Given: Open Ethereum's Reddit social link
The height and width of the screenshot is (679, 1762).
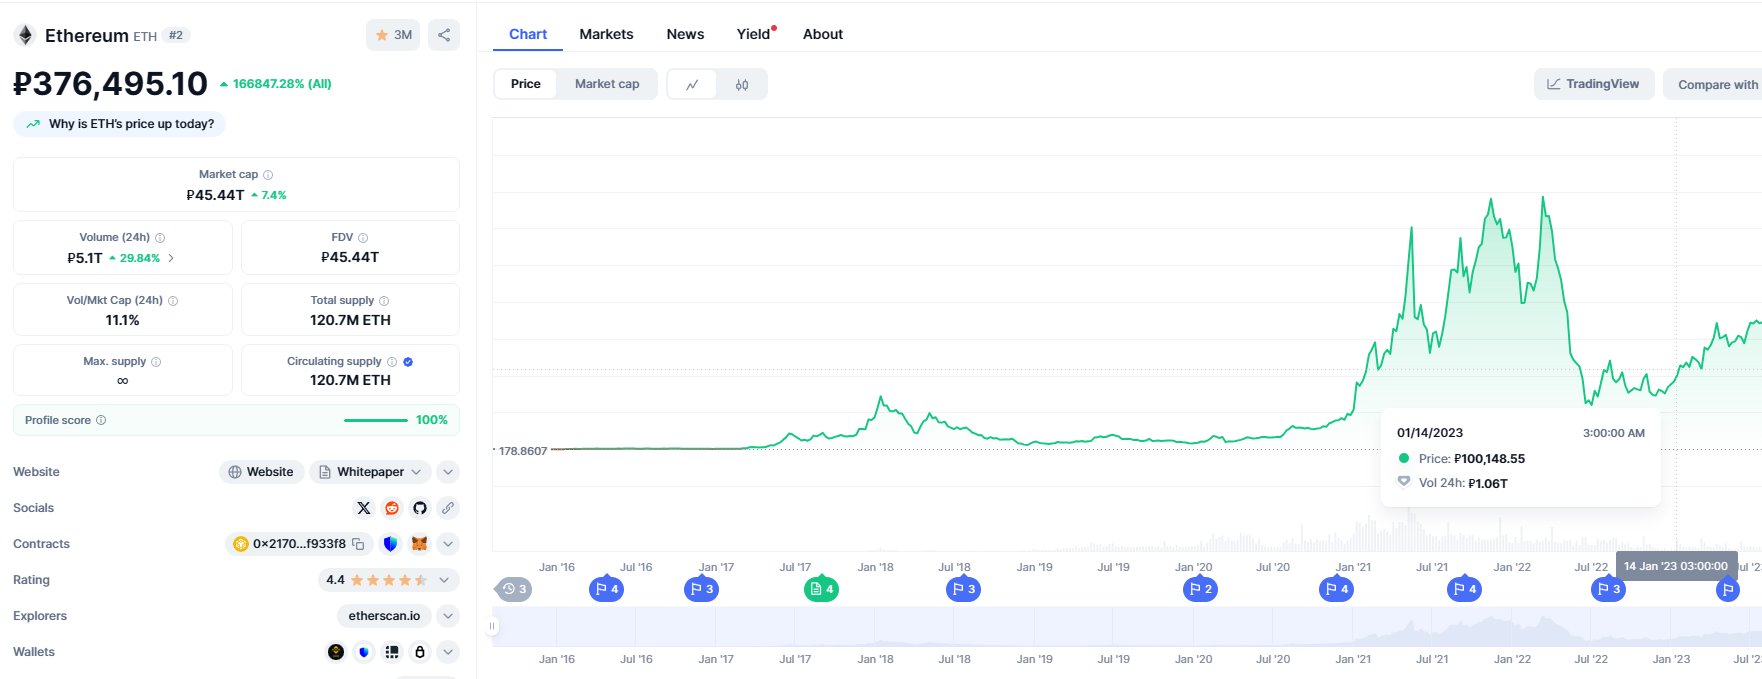Looking at the screenshot, I should 392,508.
